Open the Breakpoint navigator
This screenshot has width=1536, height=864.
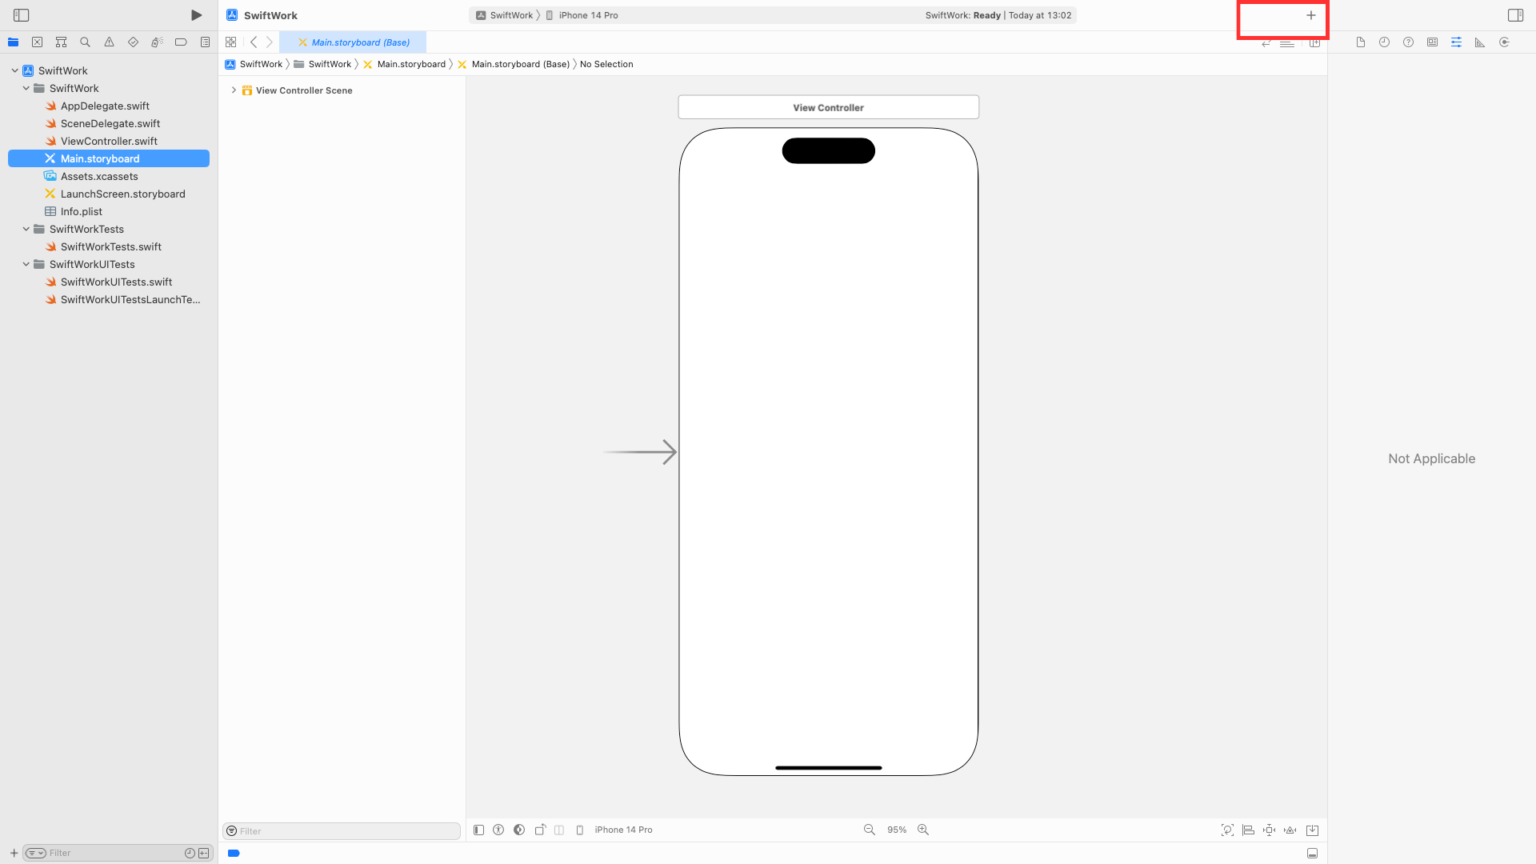[181, 42]
